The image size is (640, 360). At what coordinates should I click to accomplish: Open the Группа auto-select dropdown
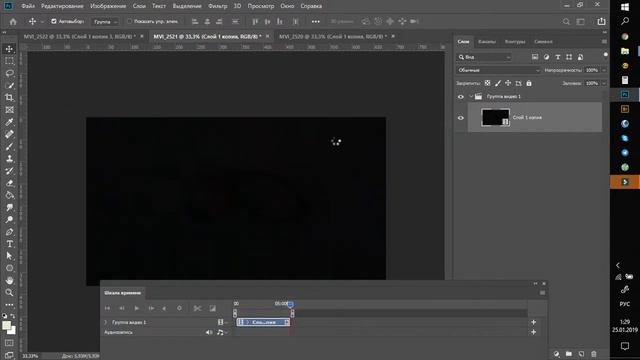[x=104, y=22]
